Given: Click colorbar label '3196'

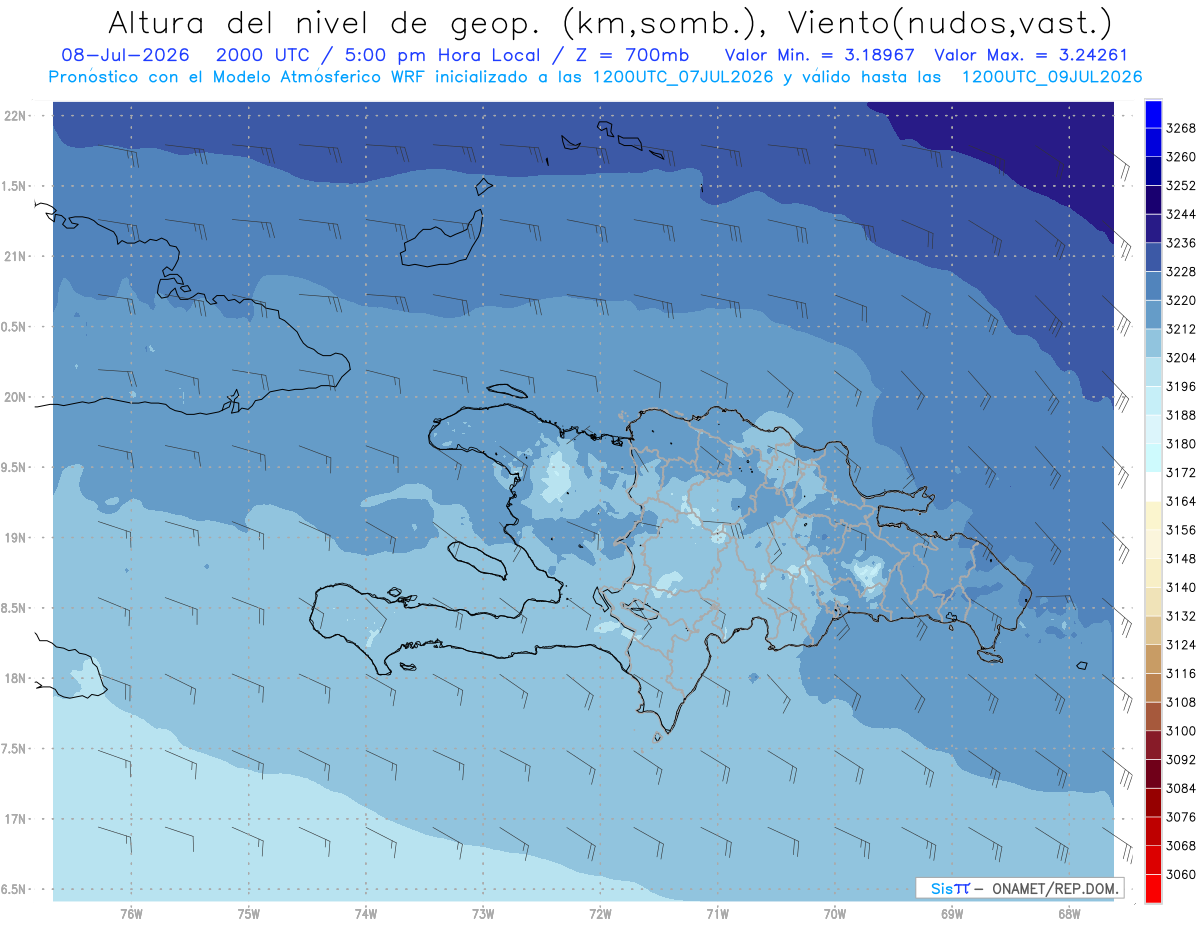Looking at the screenshot, I should point(1181,386).
